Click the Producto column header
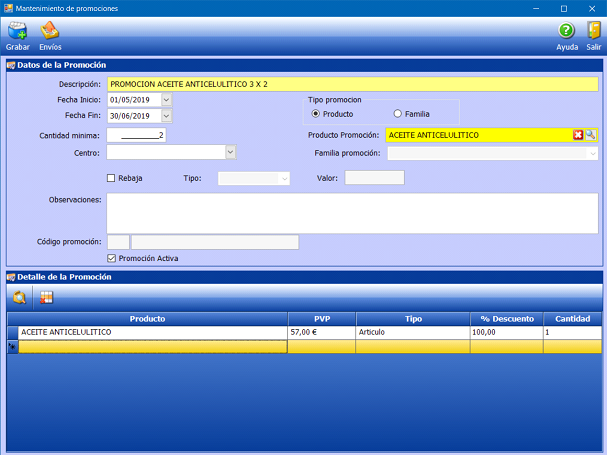Viewport: 608px width, 456px height. pyautogui.click(x=147, y=318)
